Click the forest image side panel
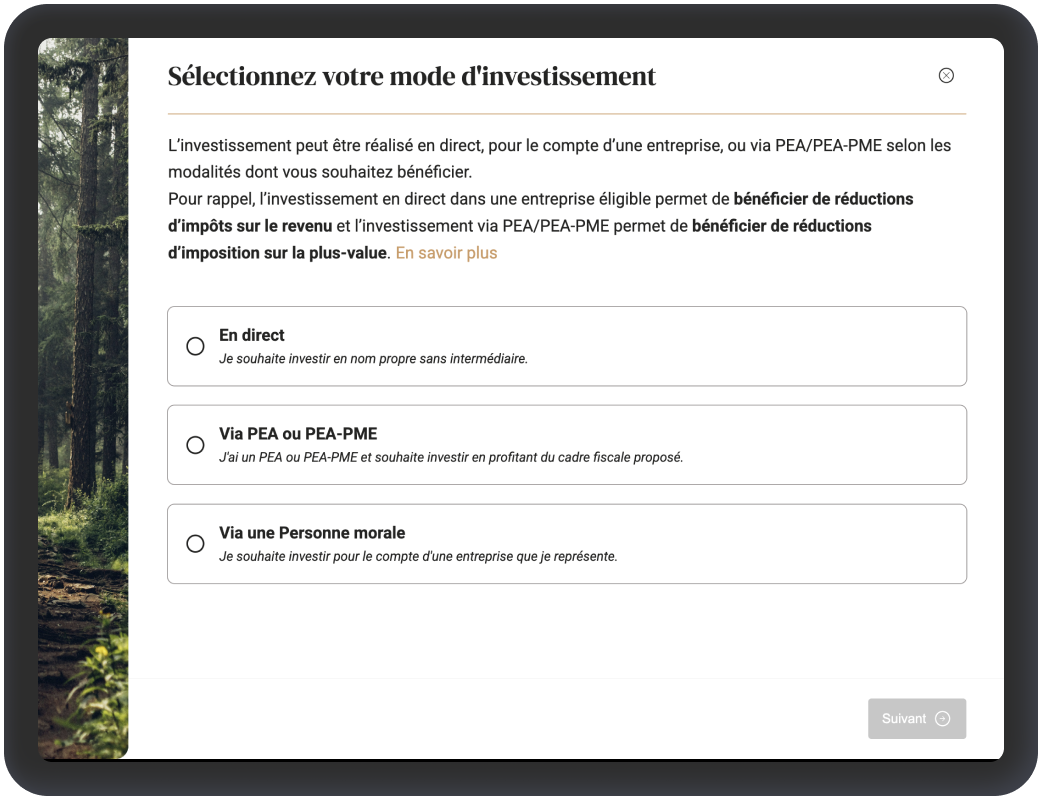 coord(83,400)
